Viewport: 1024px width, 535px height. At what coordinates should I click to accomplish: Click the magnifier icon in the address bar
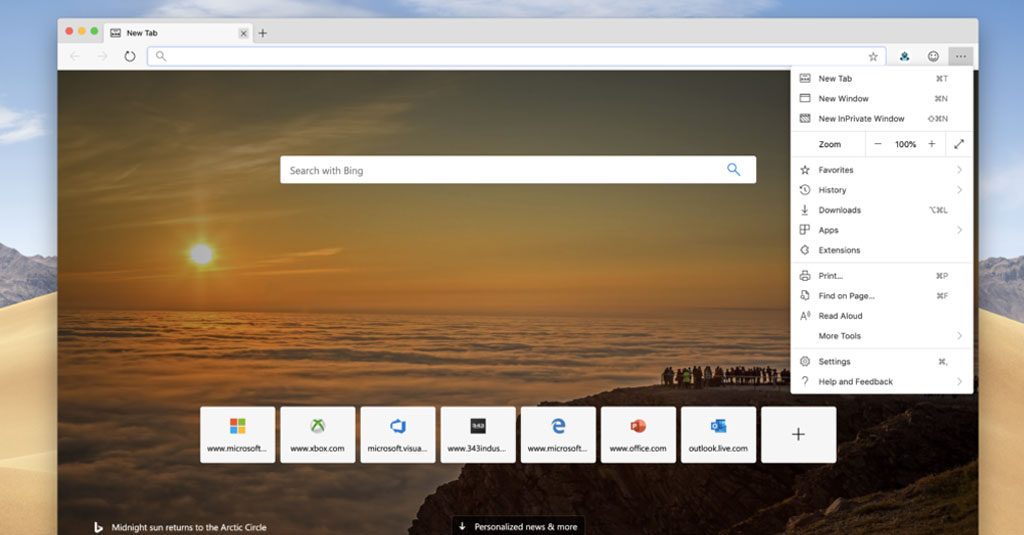click(x=161, y=56)
